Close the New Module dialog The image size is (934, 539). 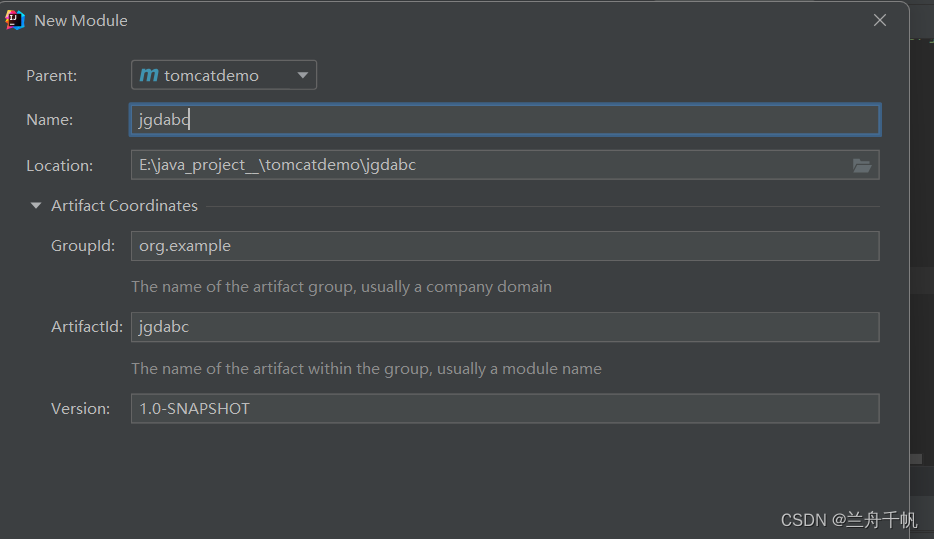(880, 20)
